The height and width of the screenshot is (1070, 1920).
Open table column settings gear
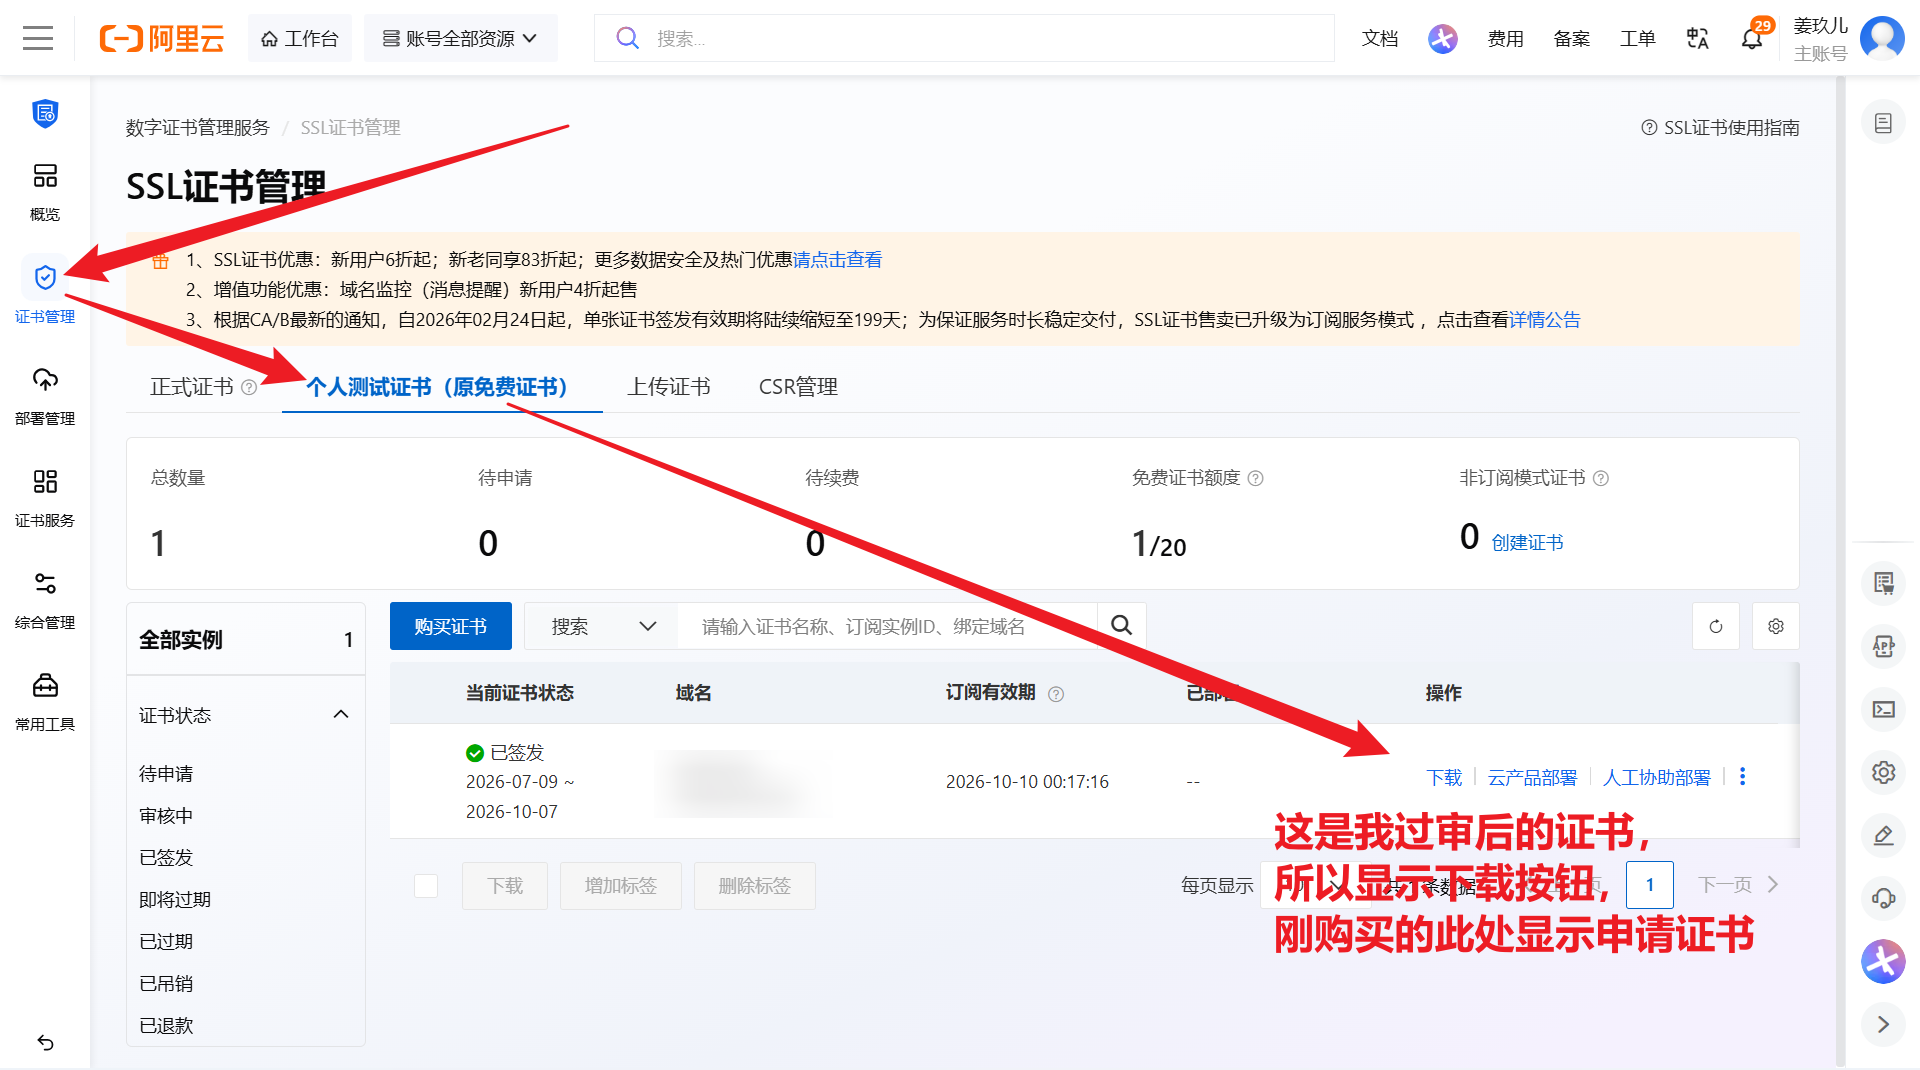(x=1776, y=626)
